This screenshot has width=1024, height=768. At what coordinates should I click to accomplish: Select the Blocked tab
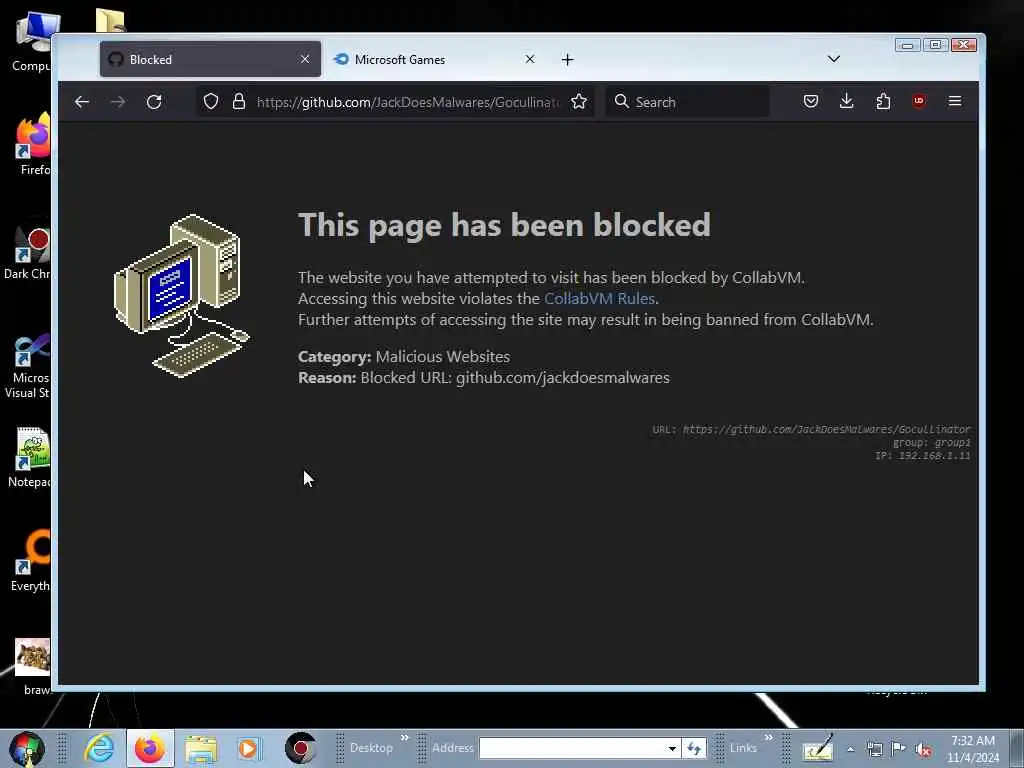[x=210, y=59]
